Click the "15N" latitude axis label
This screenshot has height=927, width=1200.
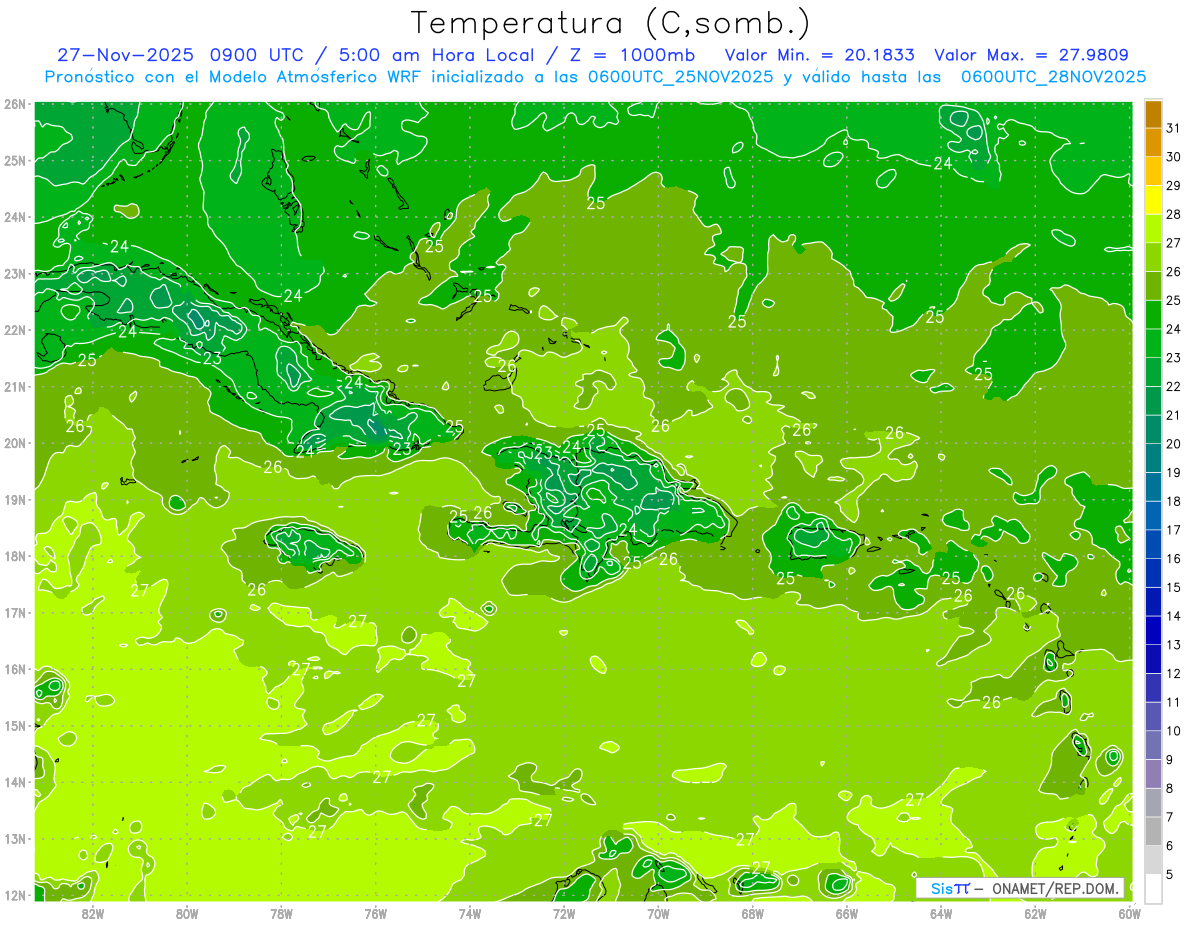click(15, 725)
